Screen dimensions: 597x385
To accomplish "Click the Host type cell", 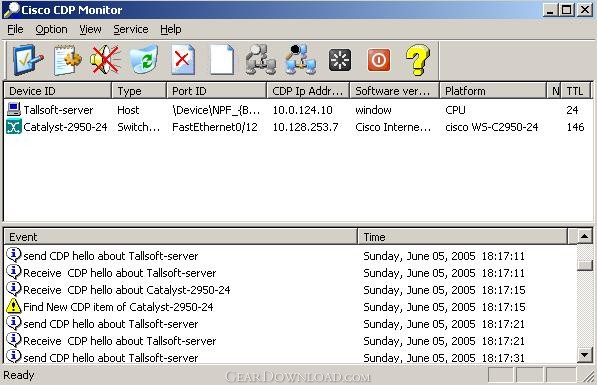I will pyautogui.click(x=128, y=110).
